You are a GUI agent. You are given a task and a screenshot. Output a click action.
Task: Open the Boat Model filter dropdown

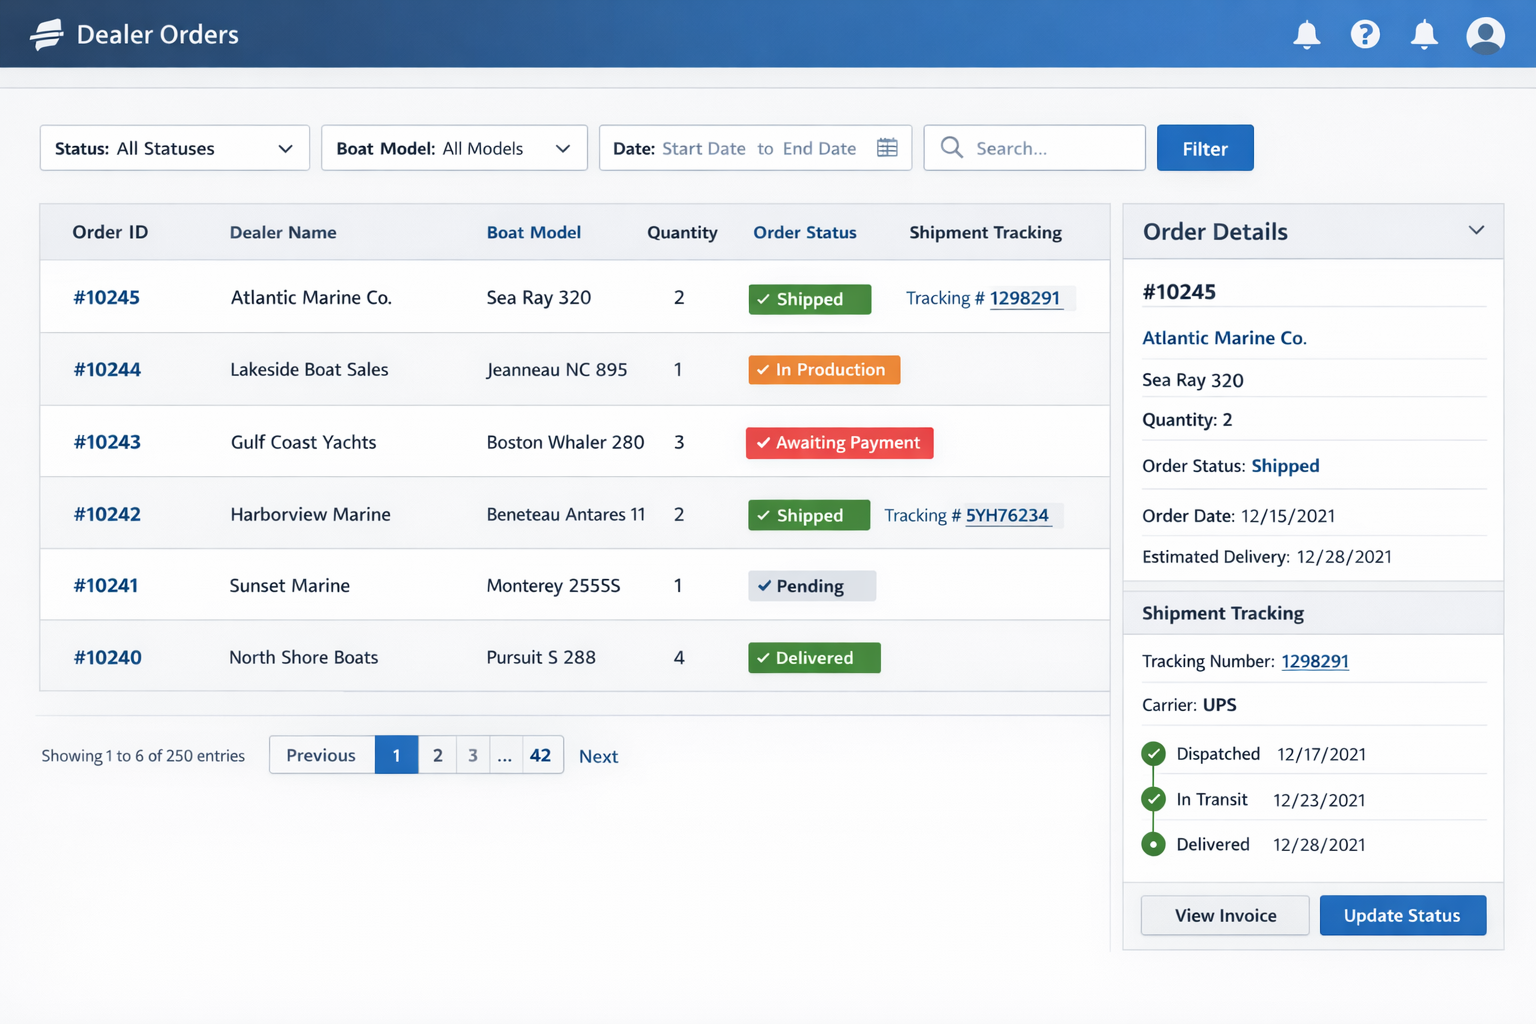(x=454, y=148)
